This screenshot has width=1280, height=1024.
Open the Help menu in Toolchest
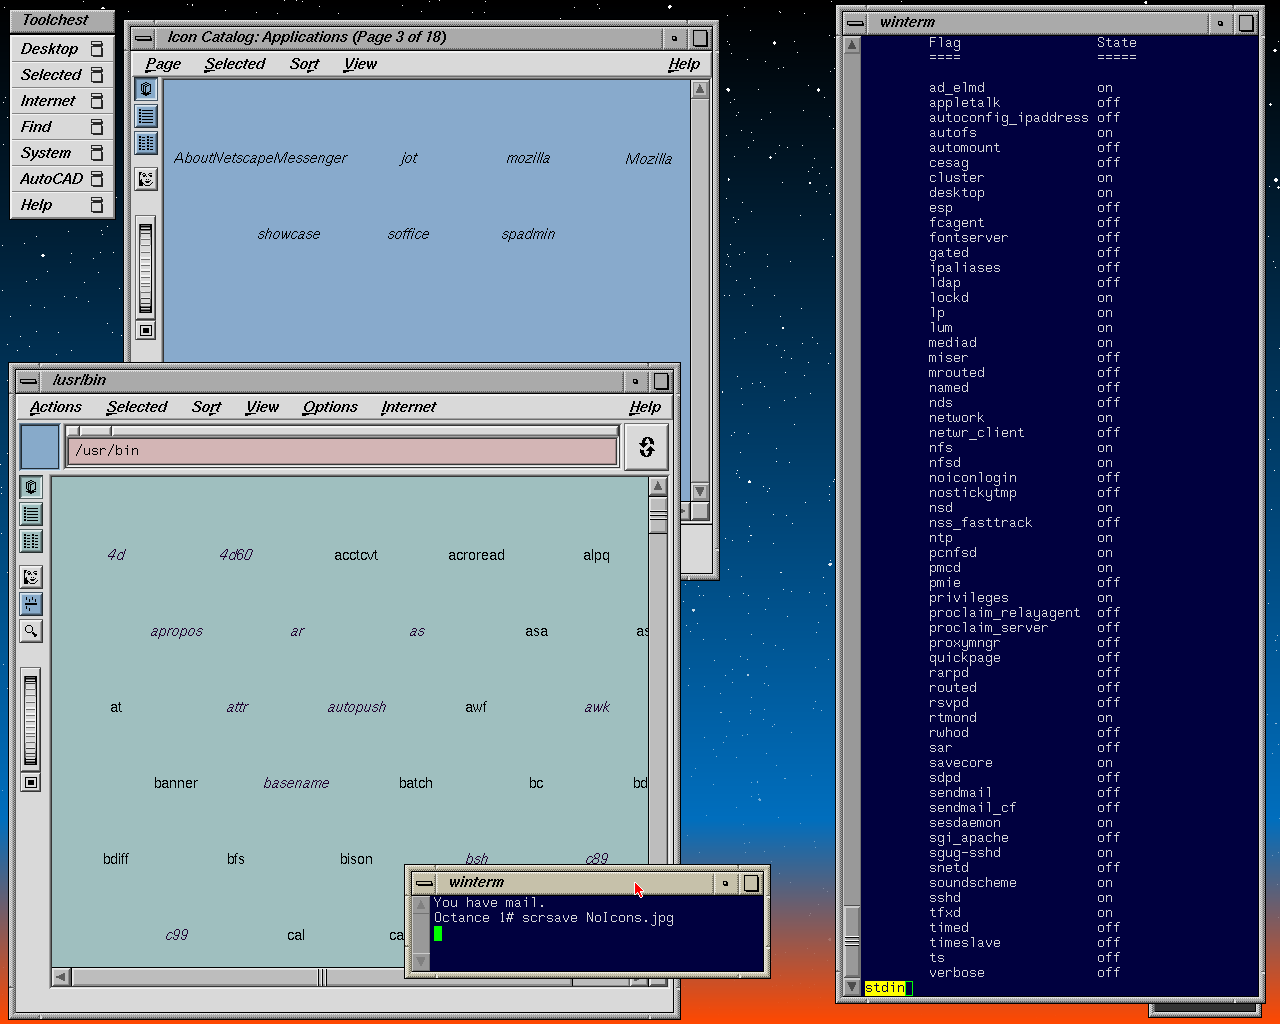[62, 205]
